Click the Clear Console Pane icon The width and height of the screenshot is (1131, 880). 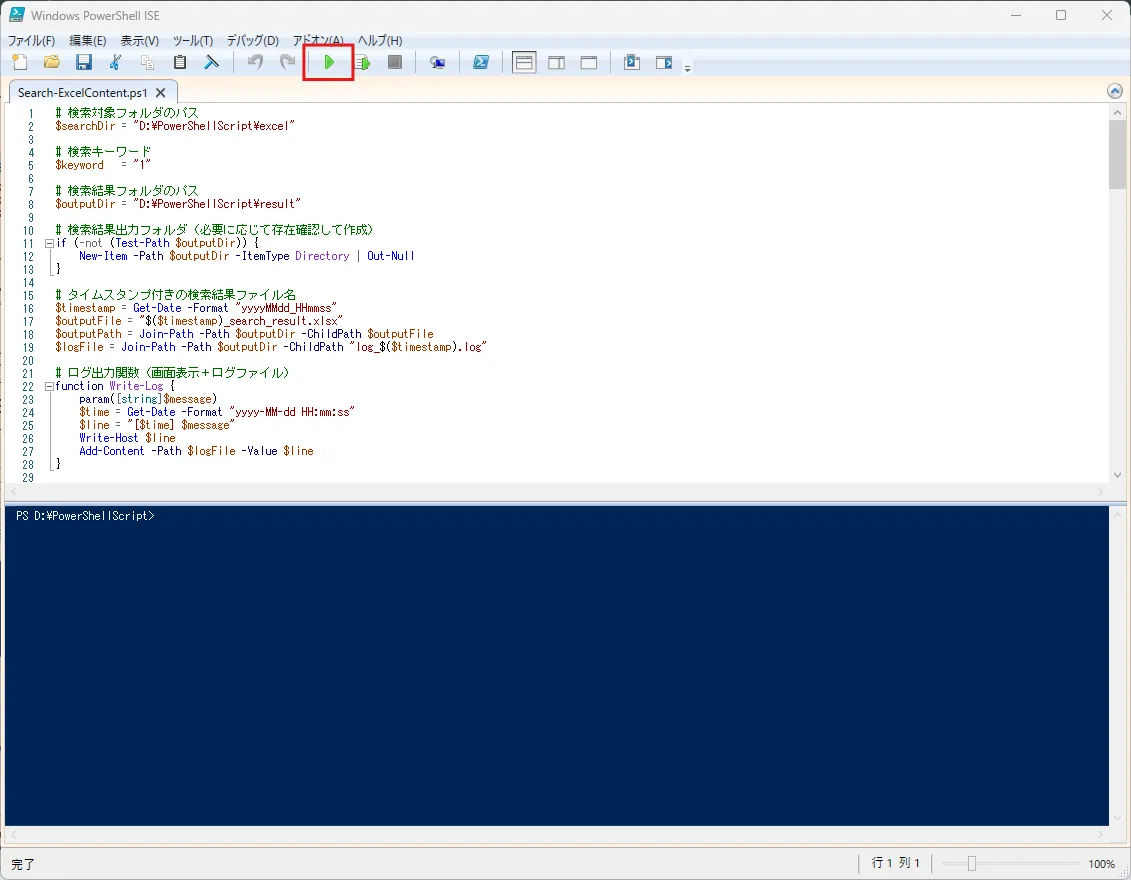pyautogui.click(x=211, y=62)
